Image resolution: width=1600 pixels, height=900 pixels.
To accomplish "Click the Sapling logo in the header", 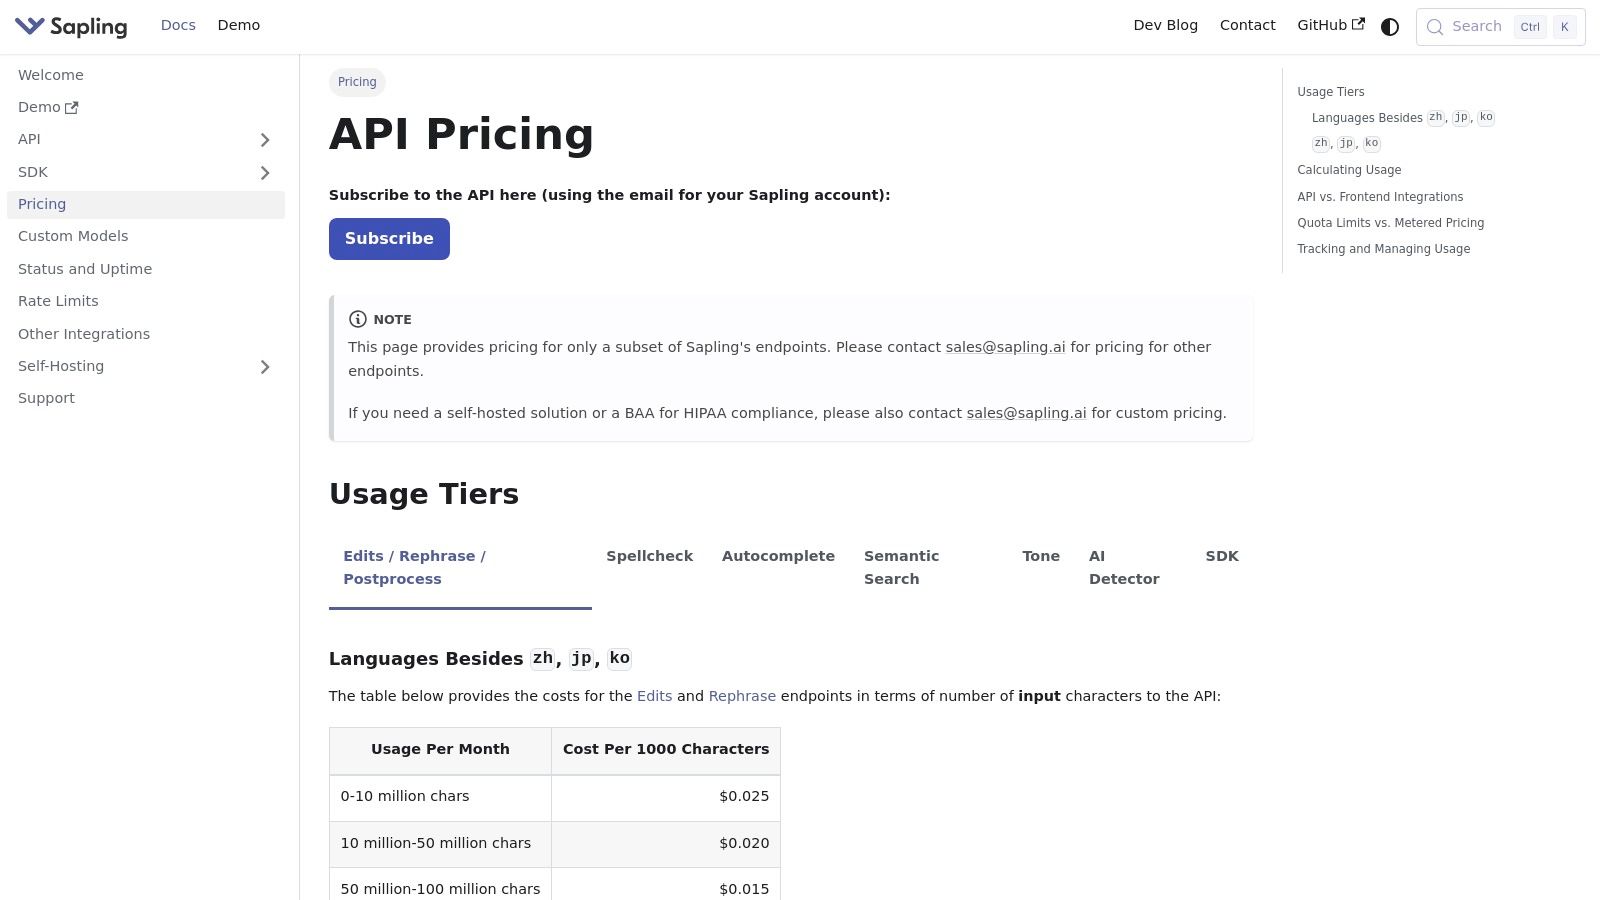I will (x=70, y=26).
